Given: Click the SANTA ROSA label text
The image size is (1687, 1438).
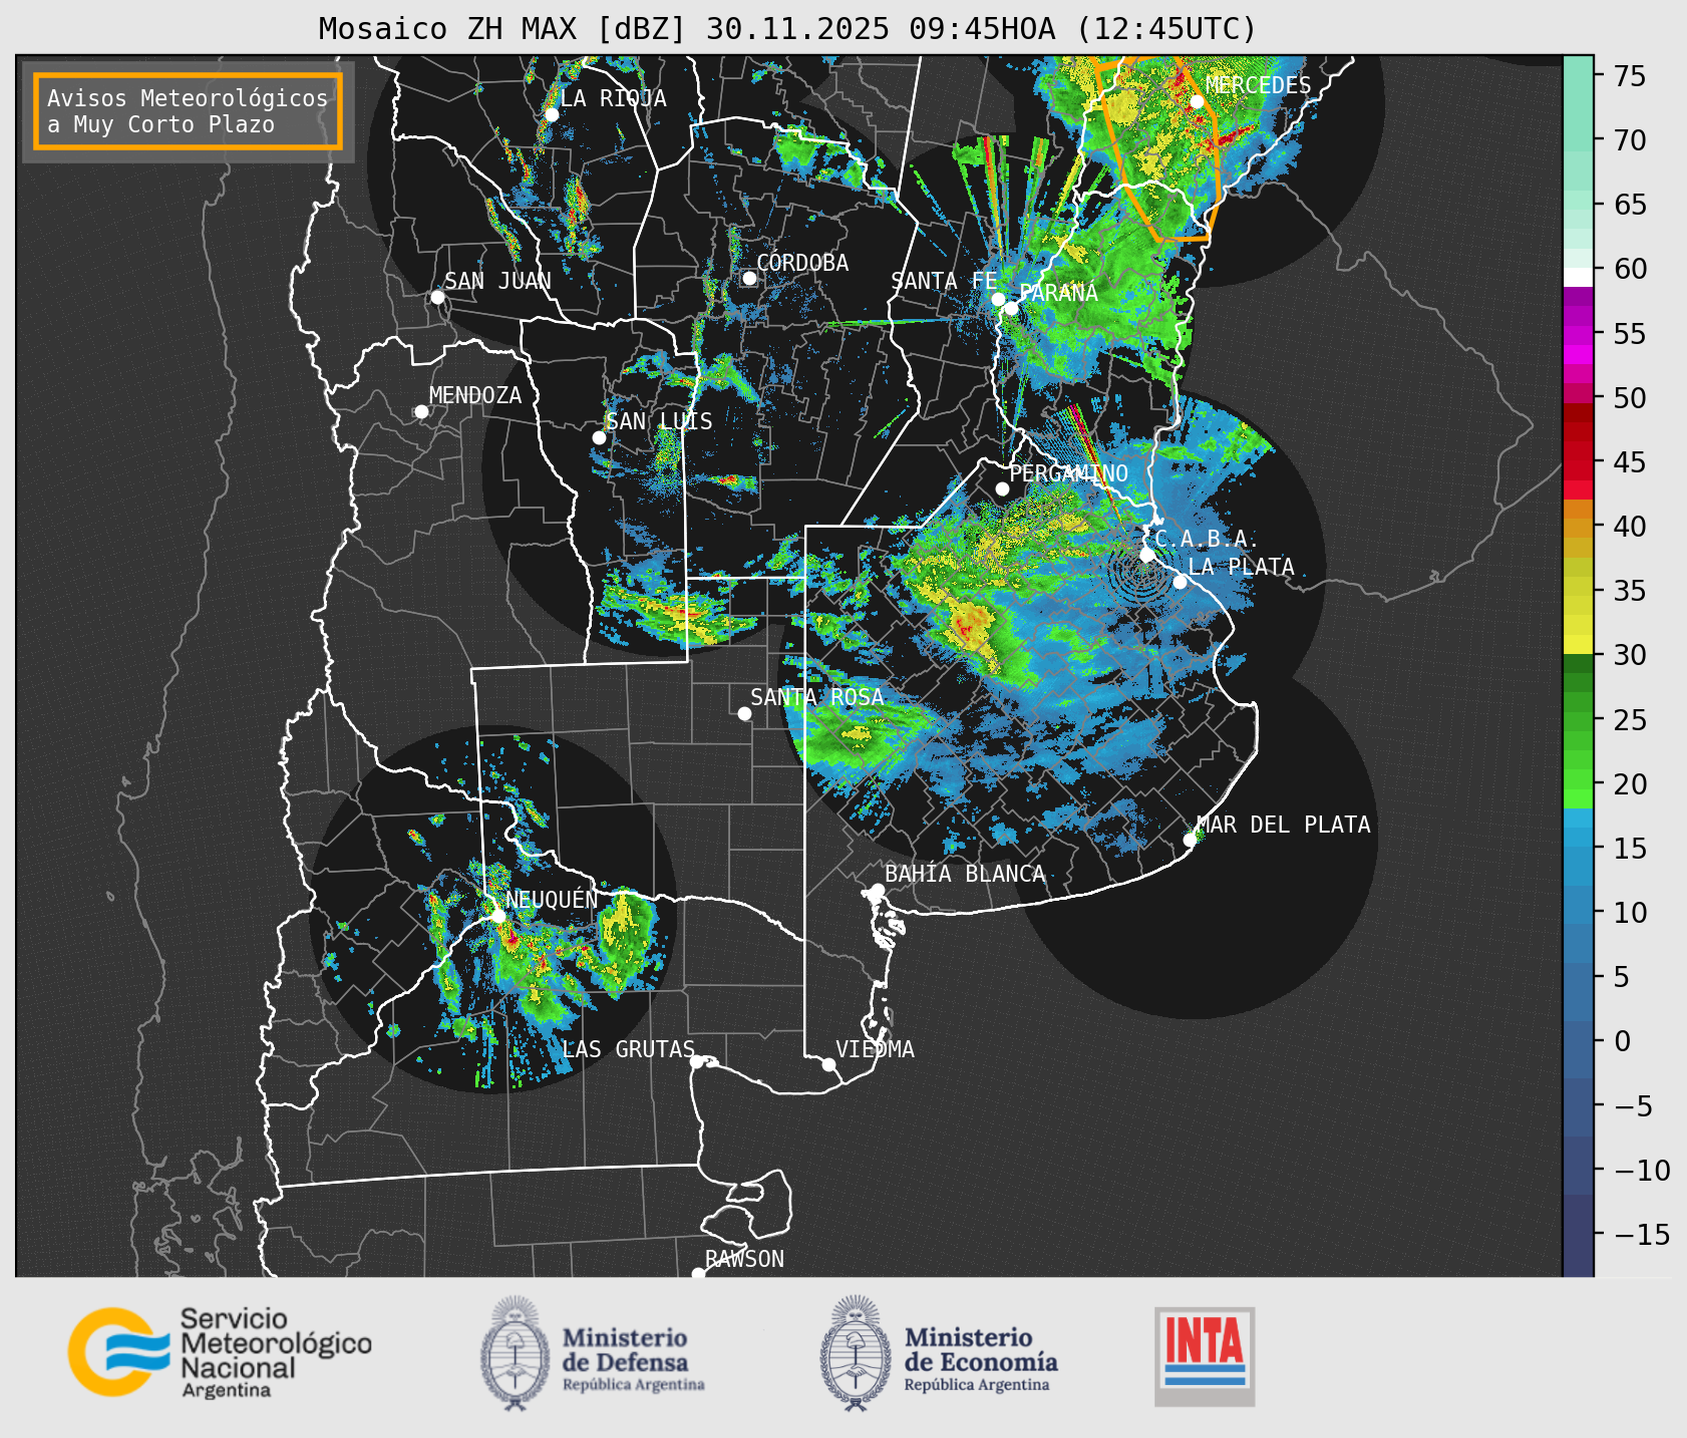Looking at the screenshot, I should click(817, 697).
